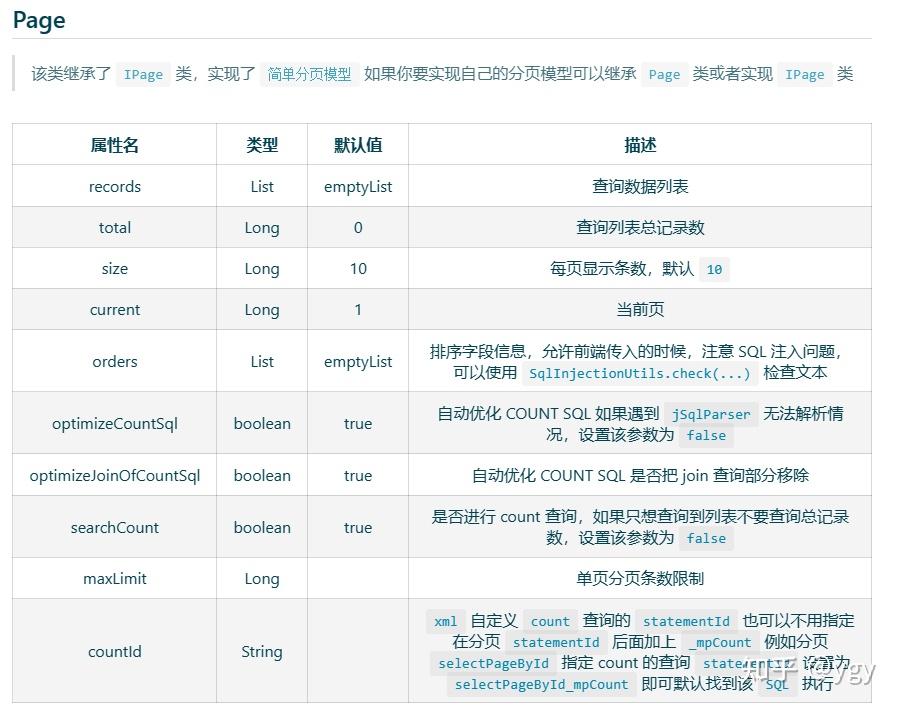Click the Page code tag after 可以继承
899x710 pixels.
[x=663, y=74]
